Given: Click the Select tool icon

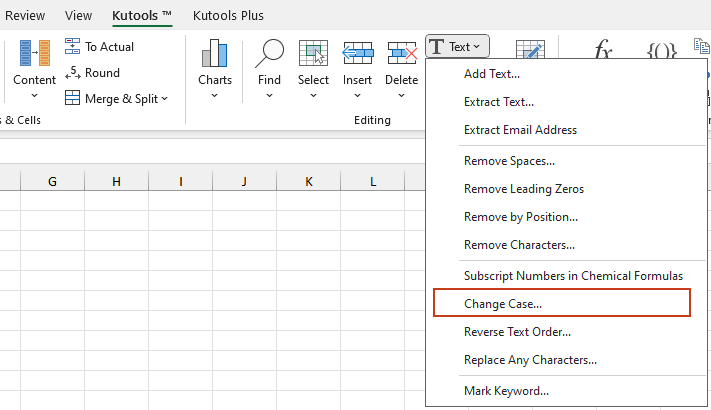Looking at the screenshot, I should click(313, 55).
